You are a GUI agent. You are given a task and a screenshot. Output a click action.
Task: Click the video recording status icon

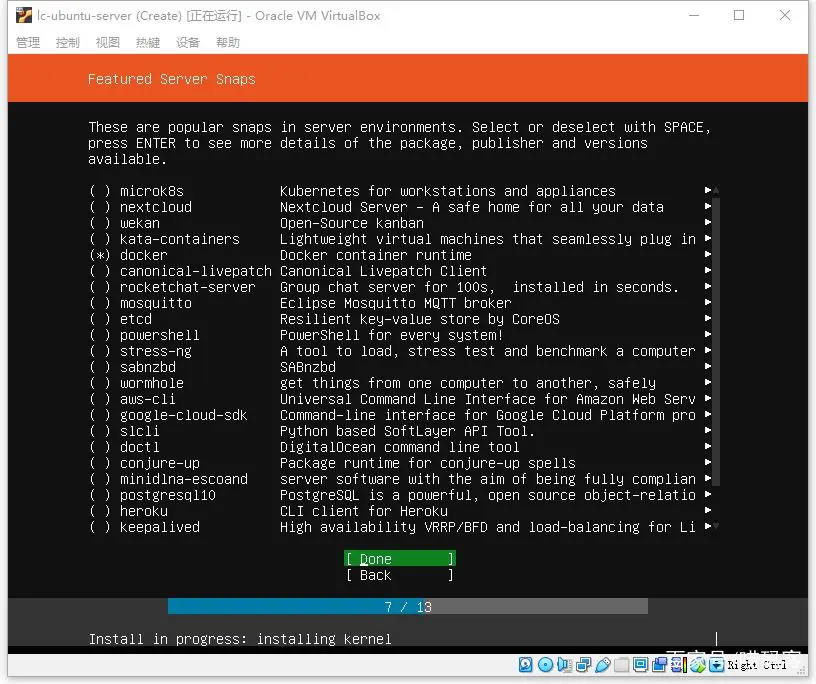click(659, 665)
